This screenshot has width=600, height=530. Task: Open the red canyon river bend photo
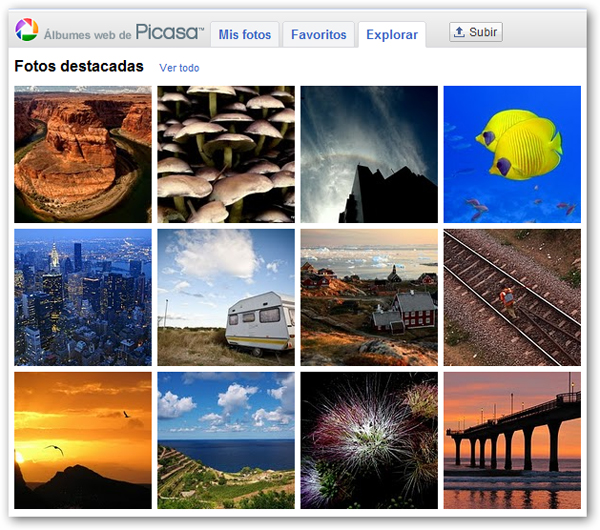[83, 154]
